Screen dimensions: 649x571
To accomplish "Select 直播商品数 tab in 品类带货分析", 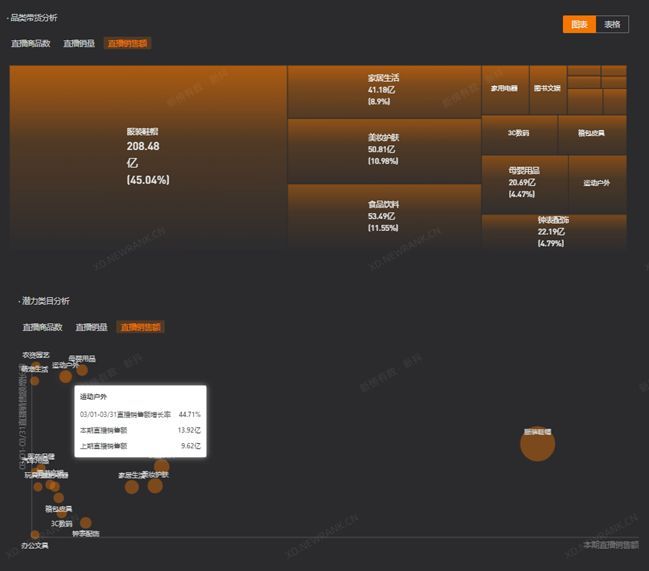I will [x=31, y=44].
